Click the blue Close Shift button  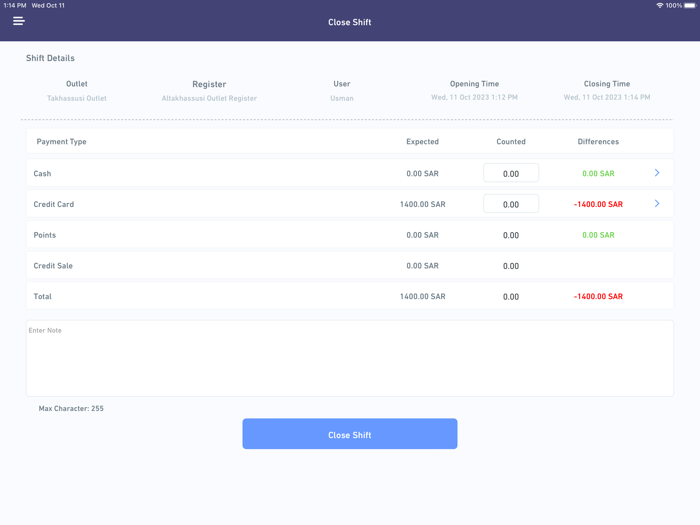coord(350,434)
